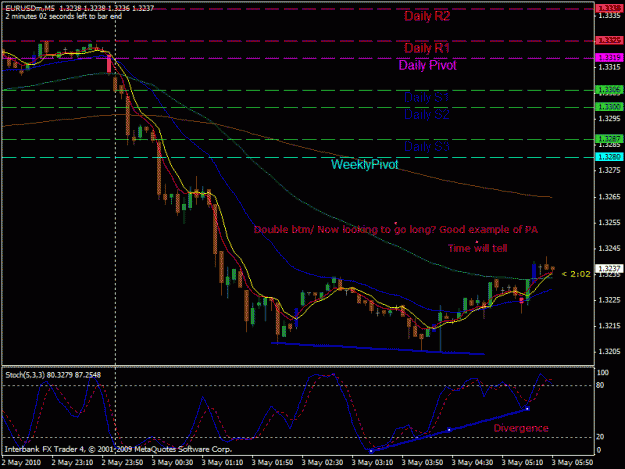
Task: Click the stochastic level 20 label
Action: pyautogui.click(x=600, y=437)
